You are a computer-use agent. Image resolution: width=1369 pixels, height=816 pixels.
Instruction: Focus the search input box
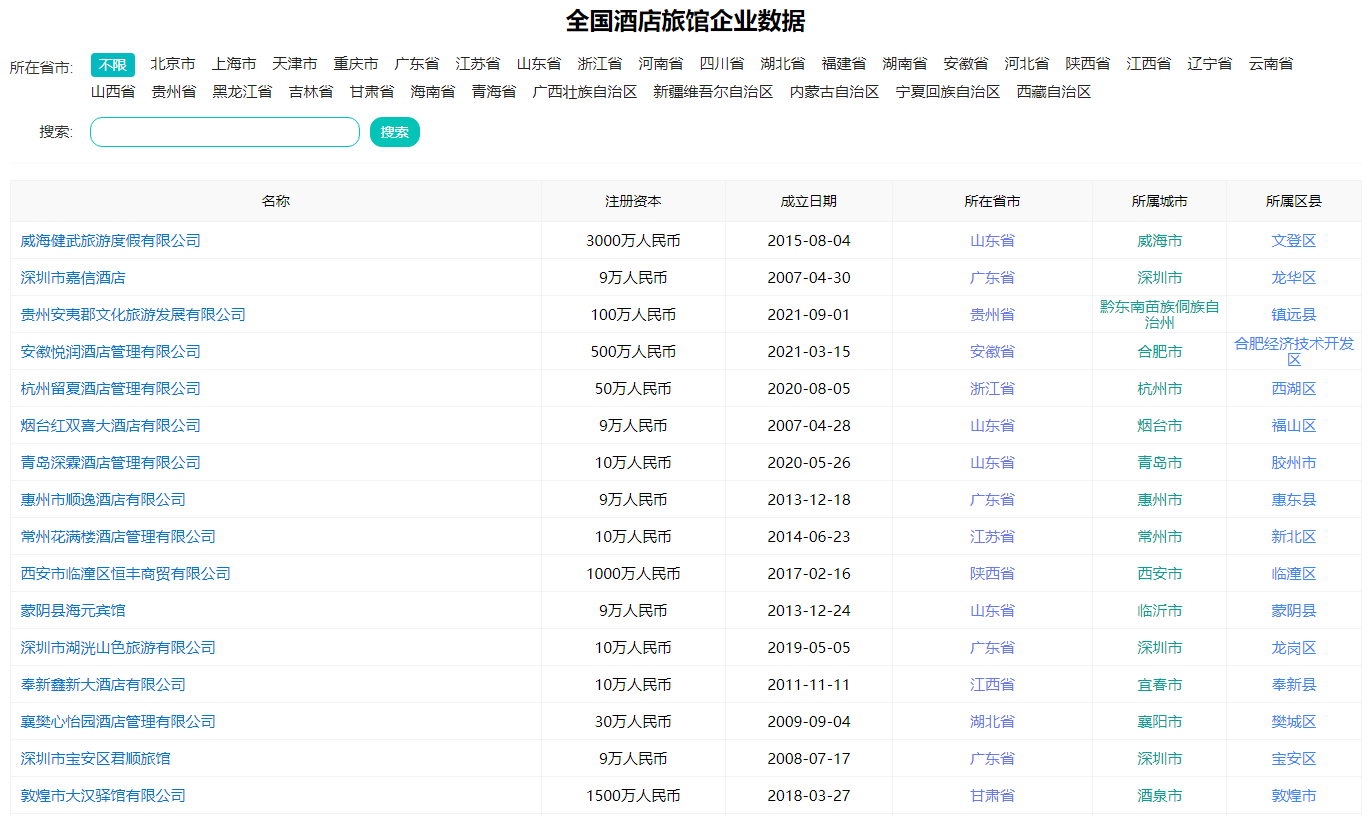225,132
